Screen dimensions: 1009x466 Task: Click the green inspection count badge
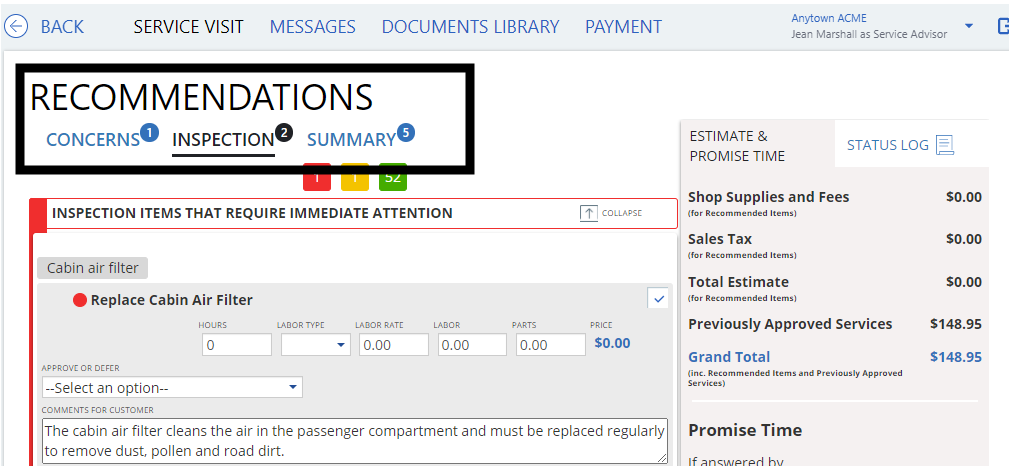coord(393,178)
